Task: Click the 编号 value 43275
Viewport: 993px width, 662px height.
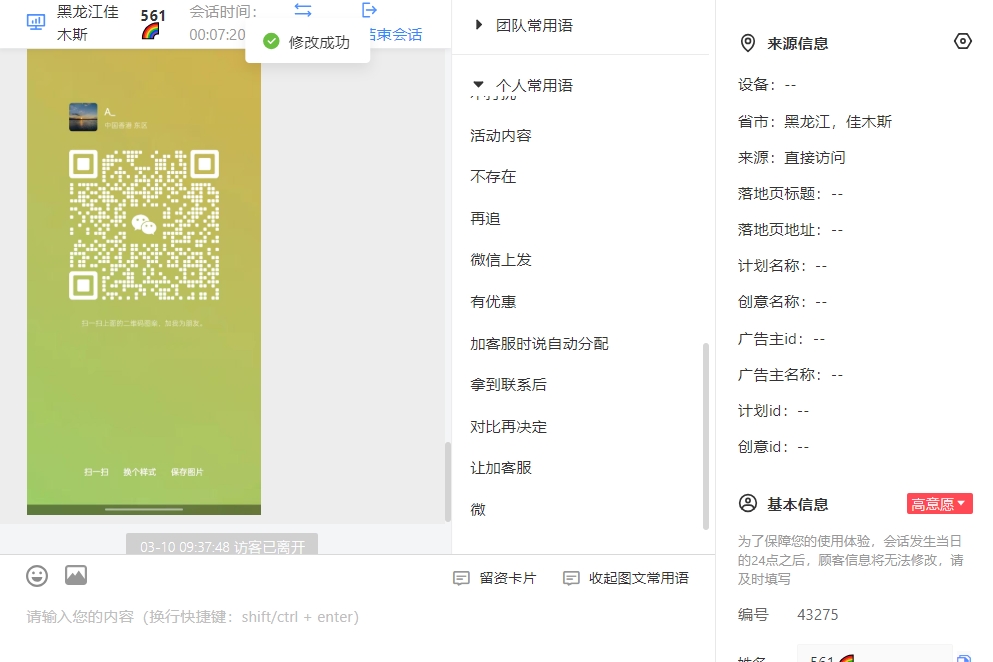Action: tap(818, 614)
